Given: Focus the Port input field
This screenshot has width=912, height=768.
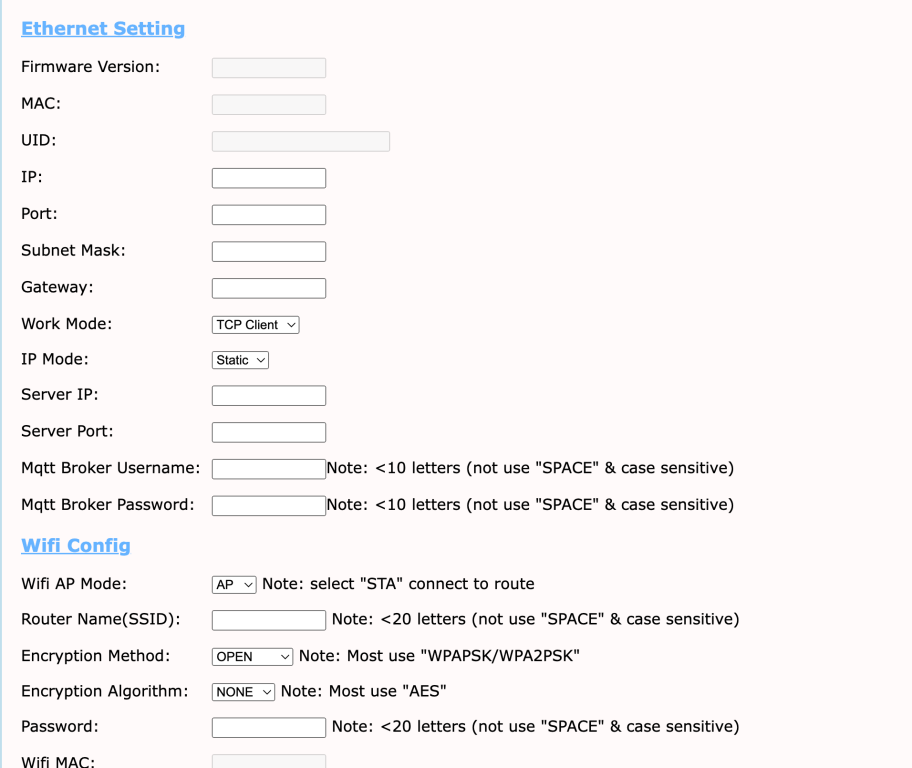Looking at the screenshot, I should point(268,215).
